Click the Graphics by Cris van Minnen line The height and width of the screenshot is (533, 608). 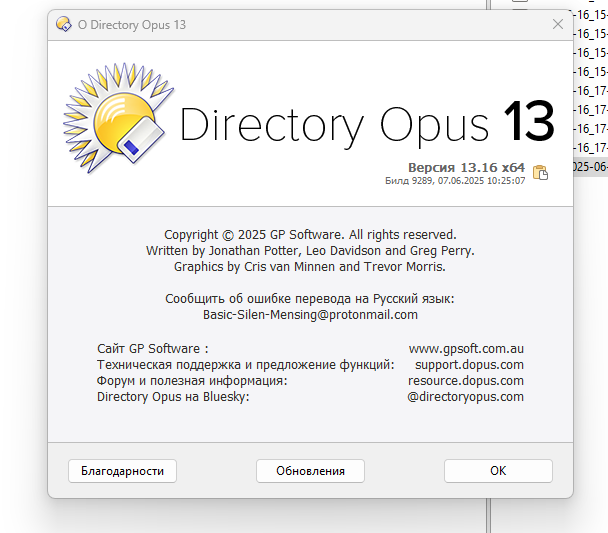(310, 267)
